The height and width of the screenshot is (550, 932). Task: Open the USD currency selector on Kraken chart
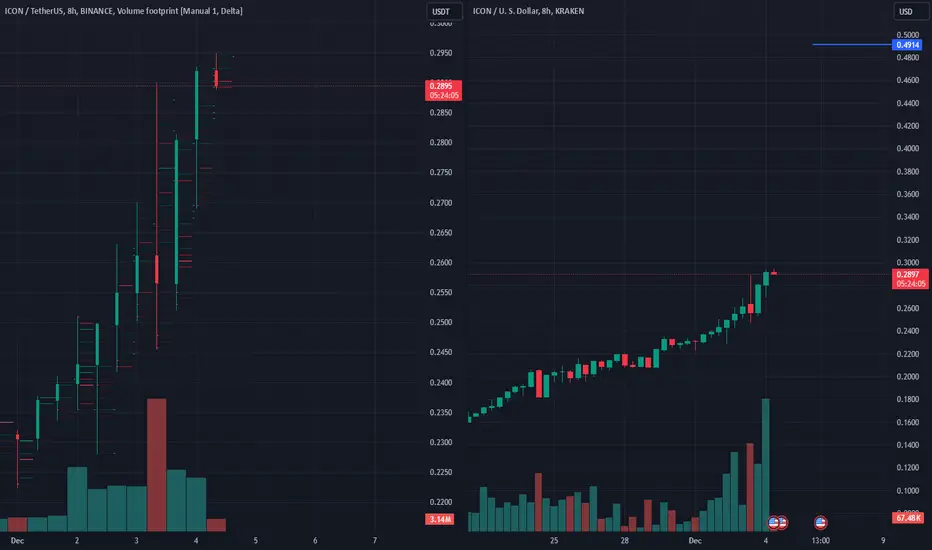(x=908, y=11)
